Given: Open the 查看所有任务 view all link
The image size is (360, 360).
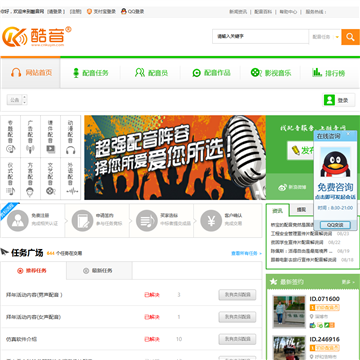Looking at the screenshot, I should [246, 253].
